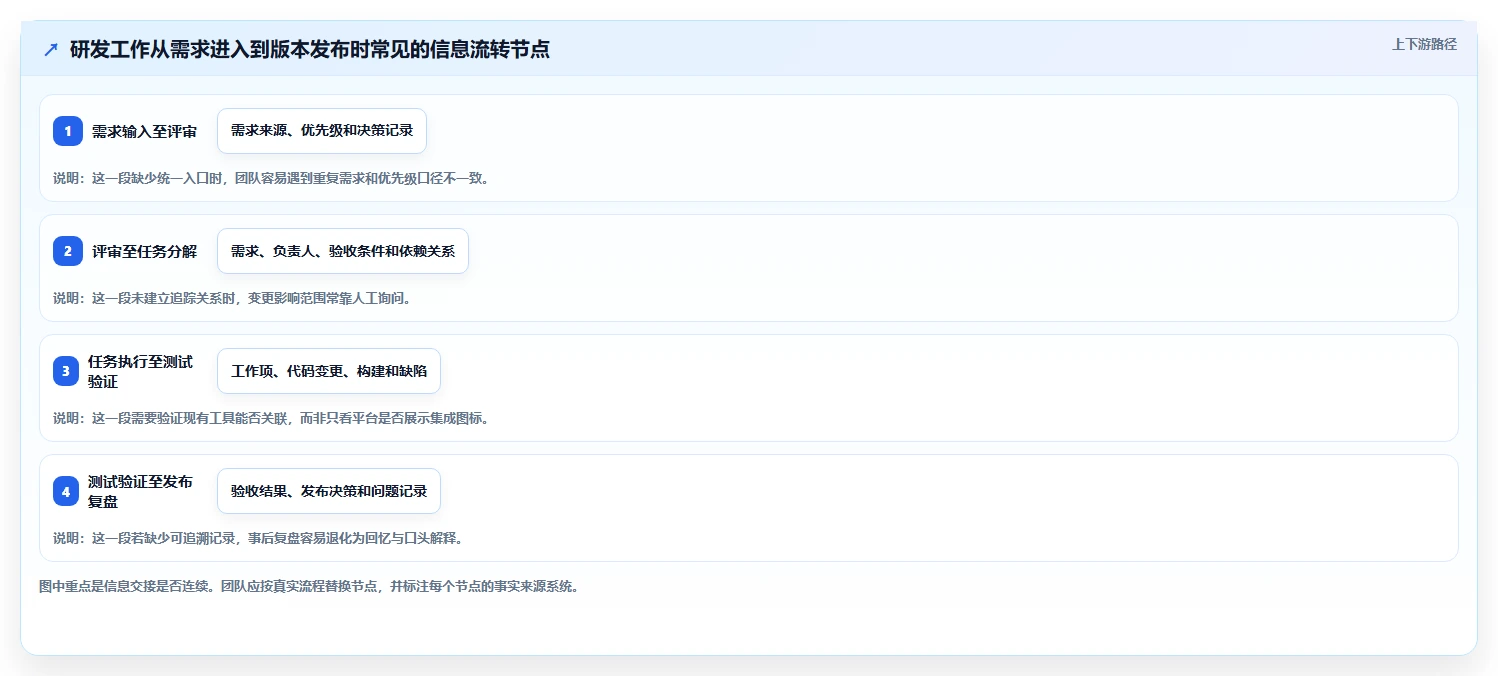Select step number 2 badge
This screenshot has width=1498, height=676.
pos(68,251)
